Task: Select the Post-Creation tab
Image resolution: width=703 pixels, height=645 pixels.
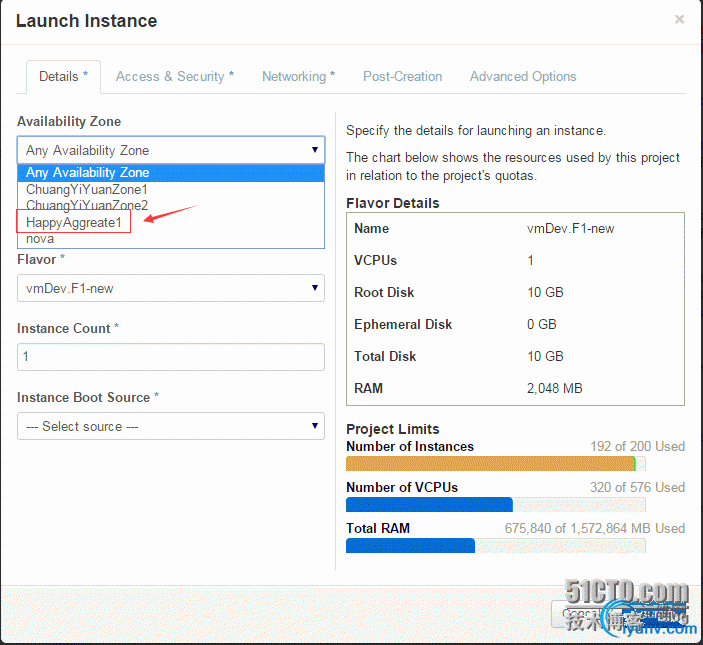Action: [402, 77]
